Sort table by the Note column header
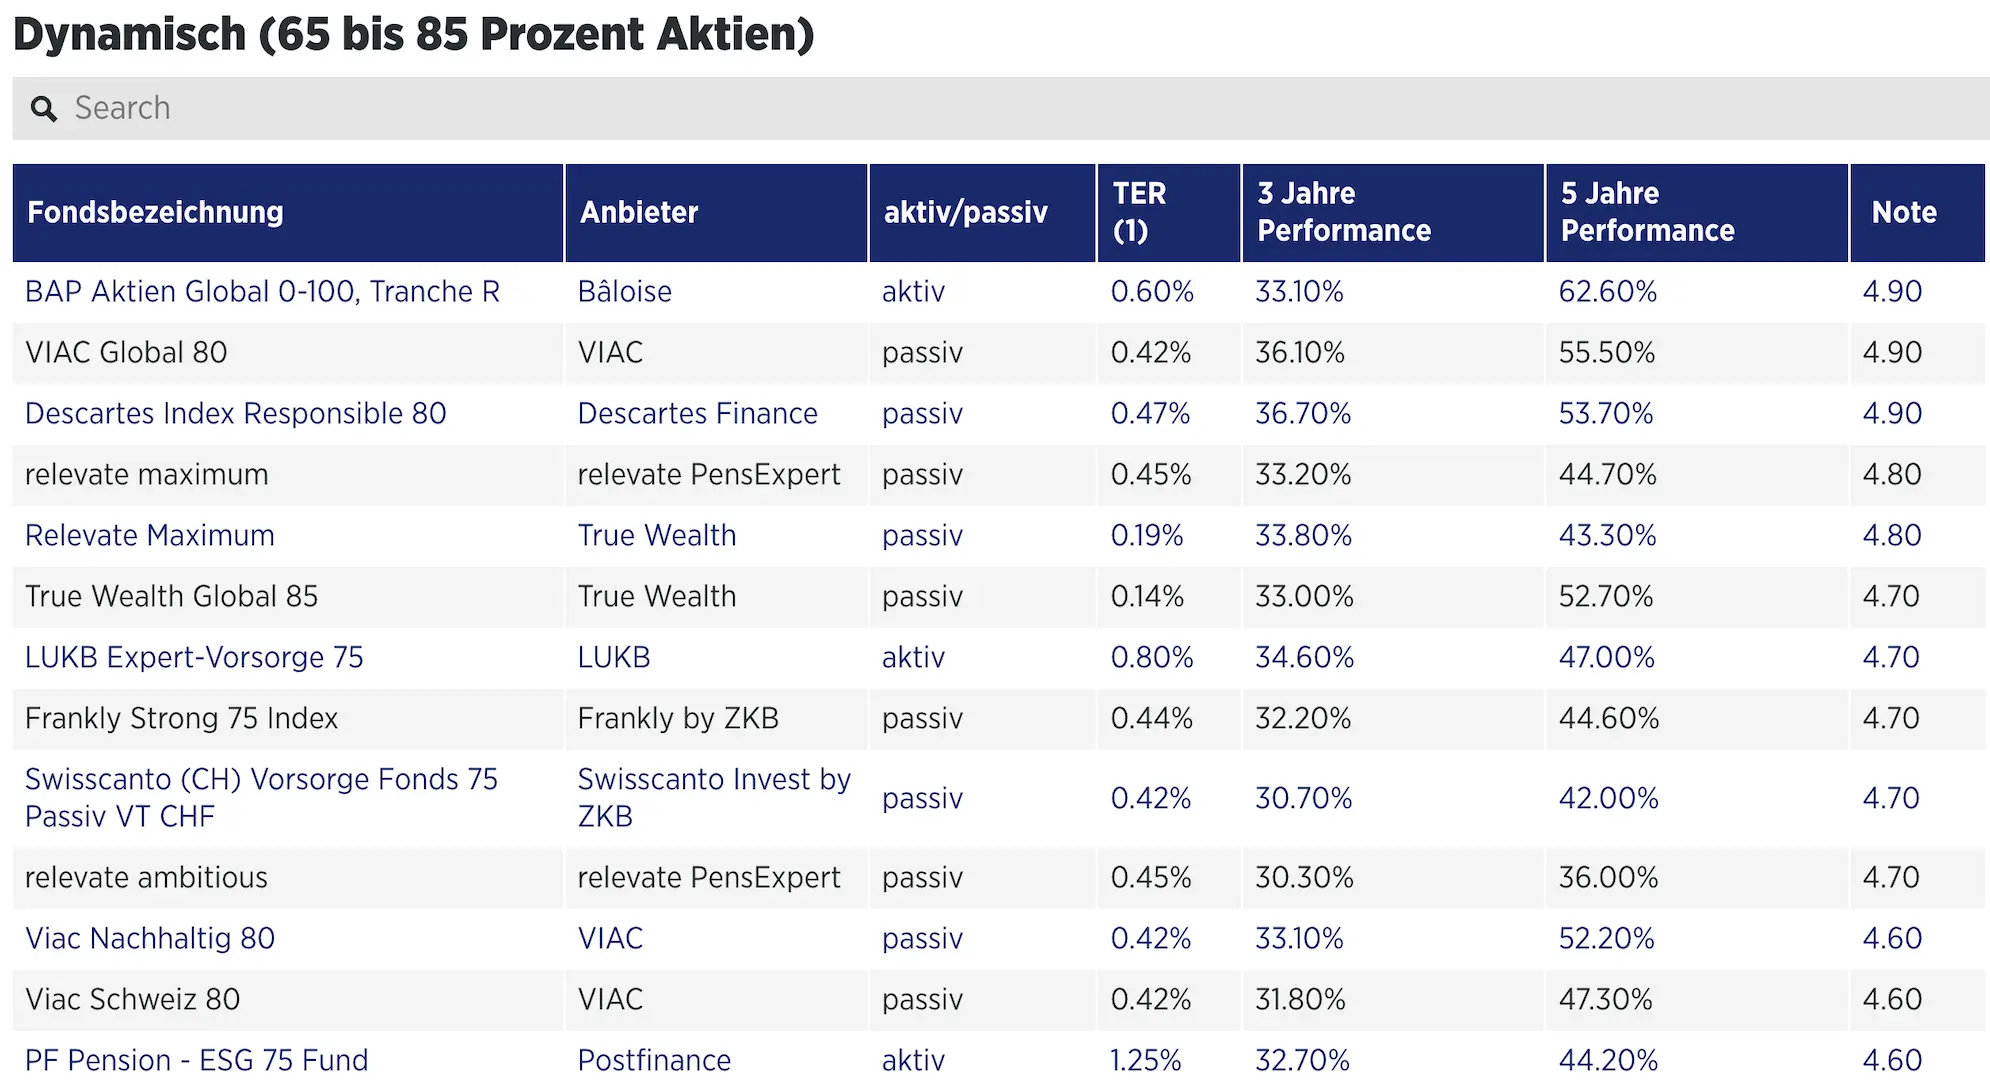 (x=1903, y=212)
